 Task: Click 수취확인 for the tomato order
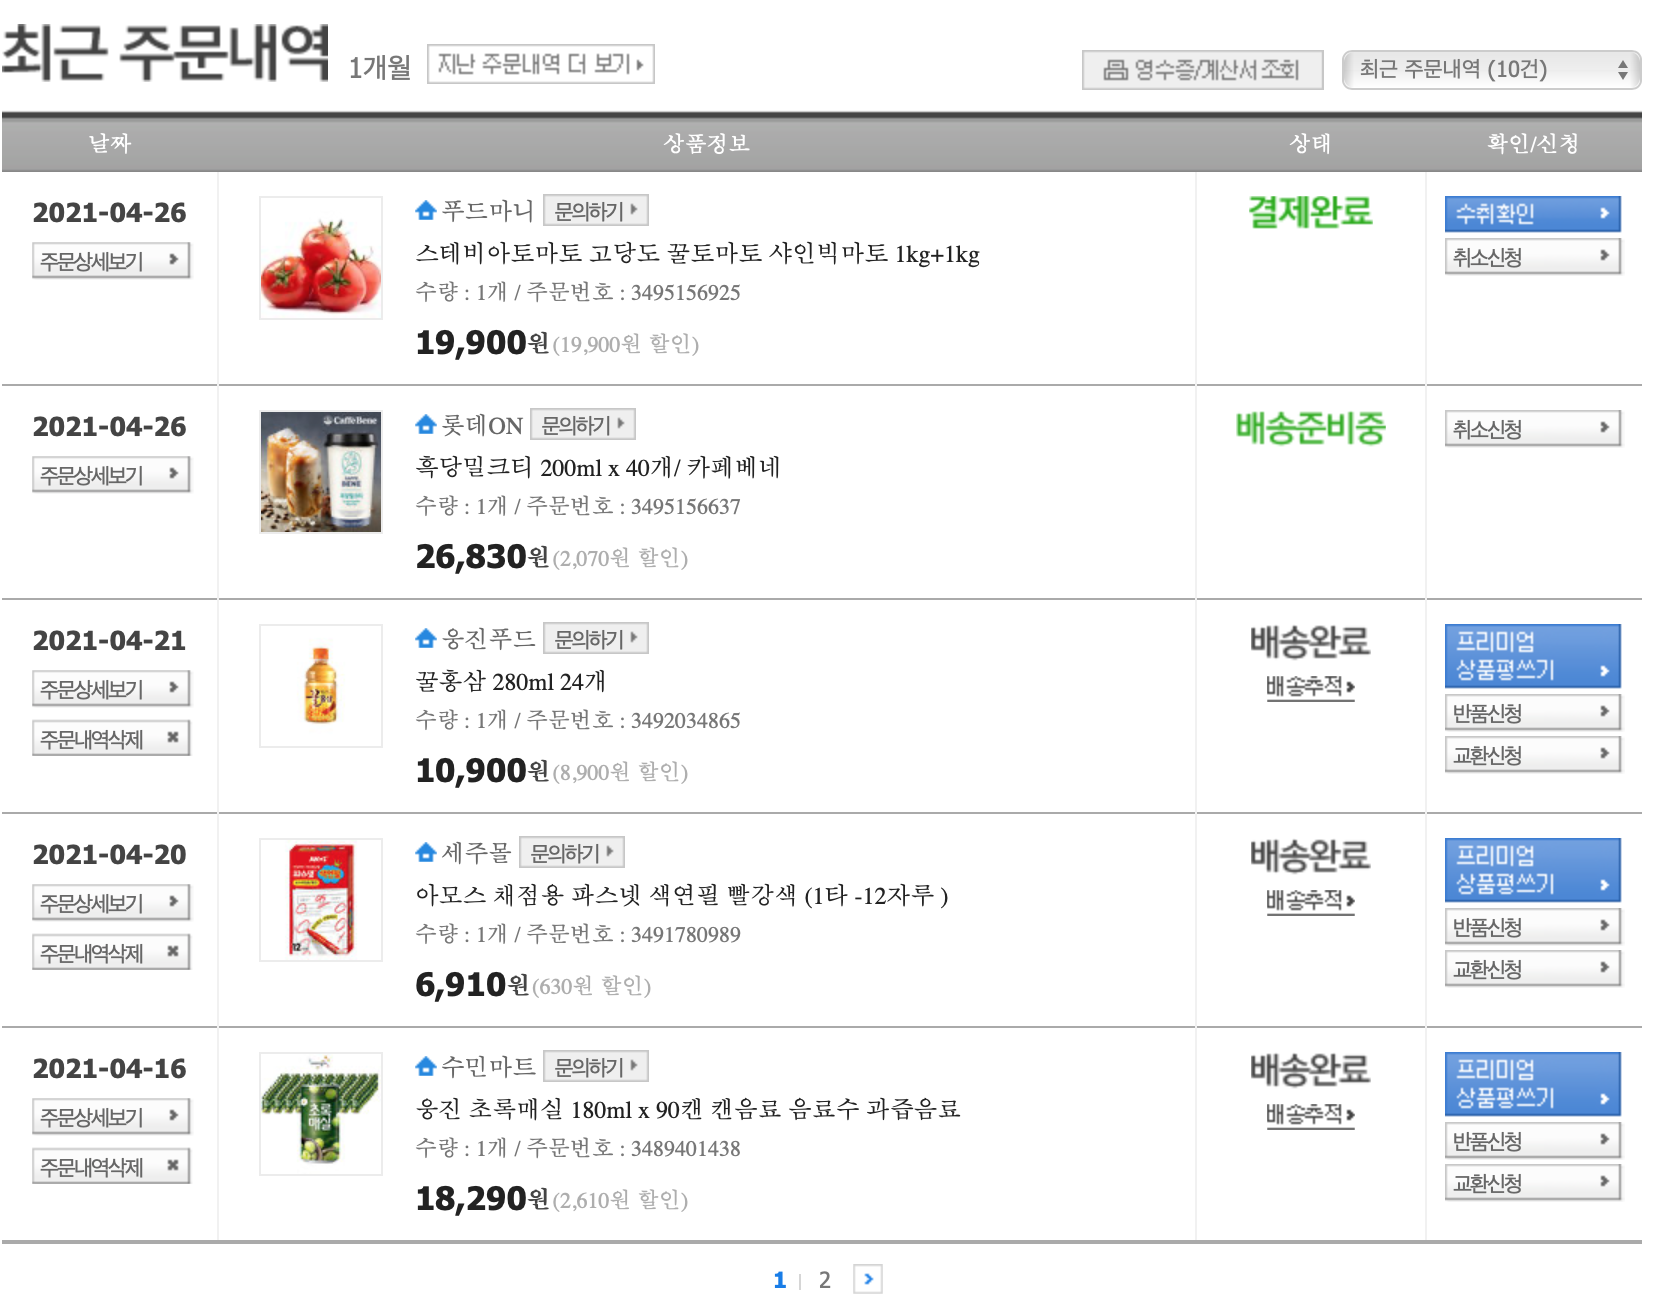[1532, 214]
